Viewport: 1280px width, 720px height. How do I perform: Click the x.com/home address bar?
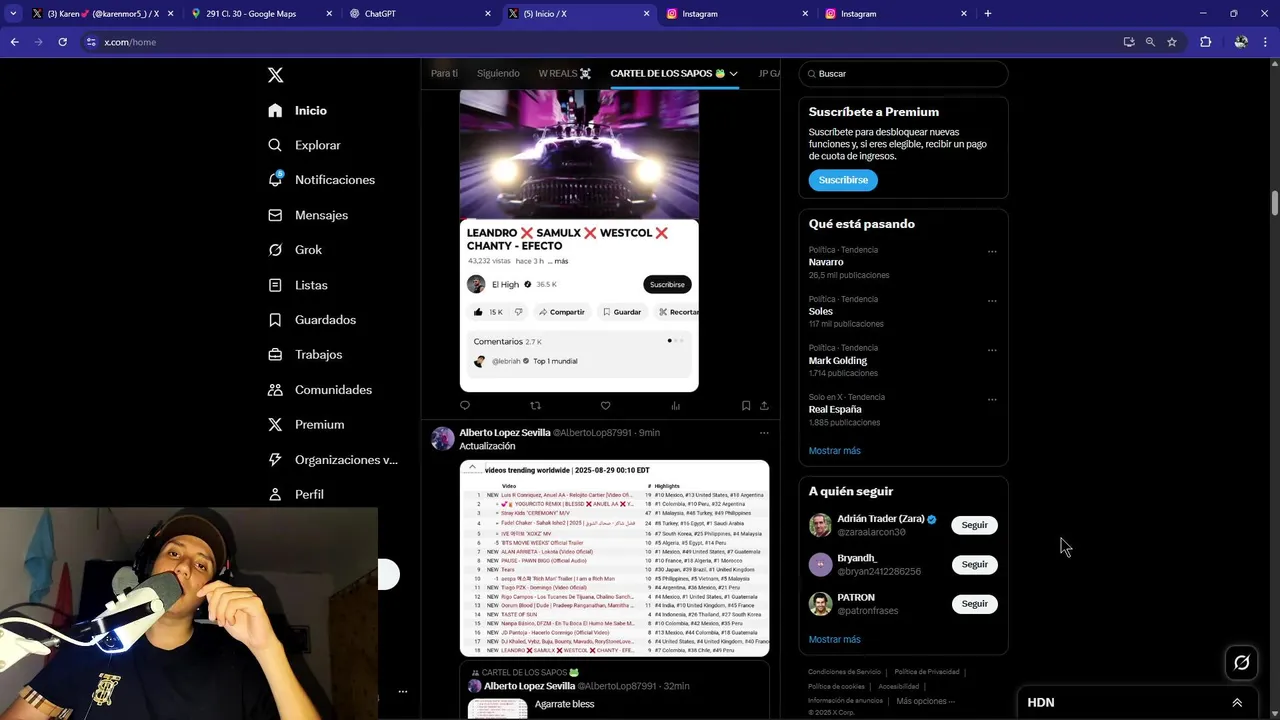600,42
